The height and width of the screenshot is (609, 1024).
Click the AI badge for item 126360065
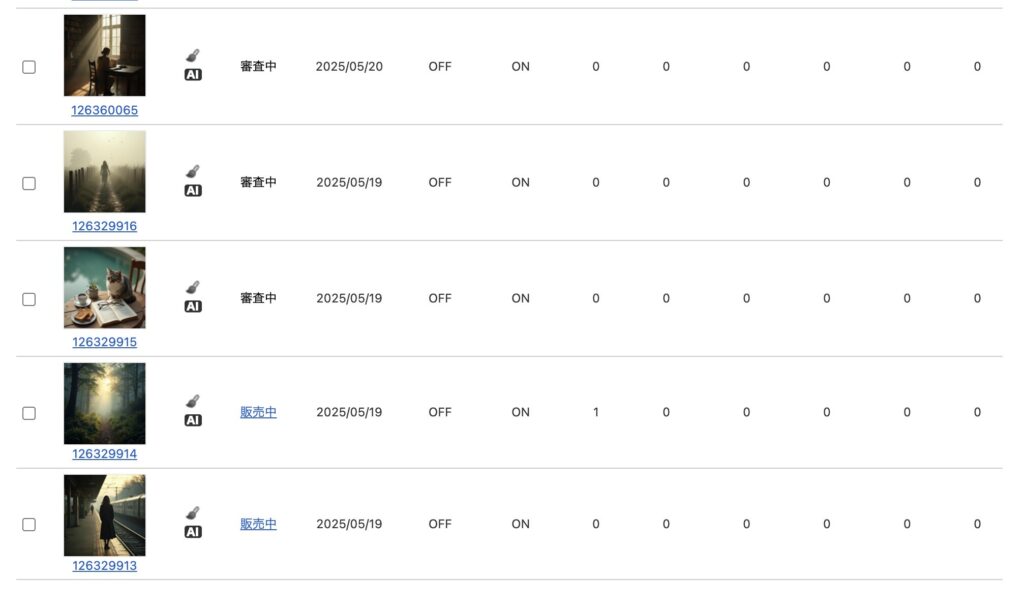[x=193, y=74]
